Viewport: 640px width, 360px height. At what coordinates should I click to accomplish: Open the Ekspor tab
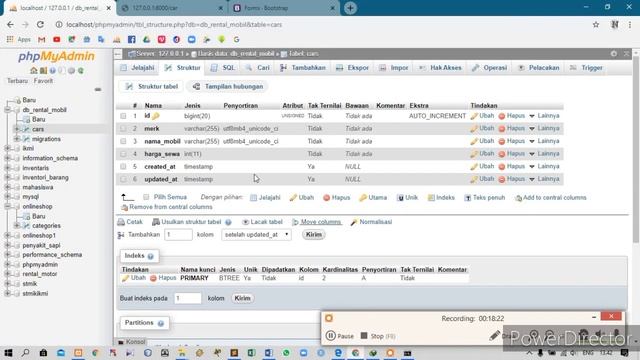click(352, 68)
